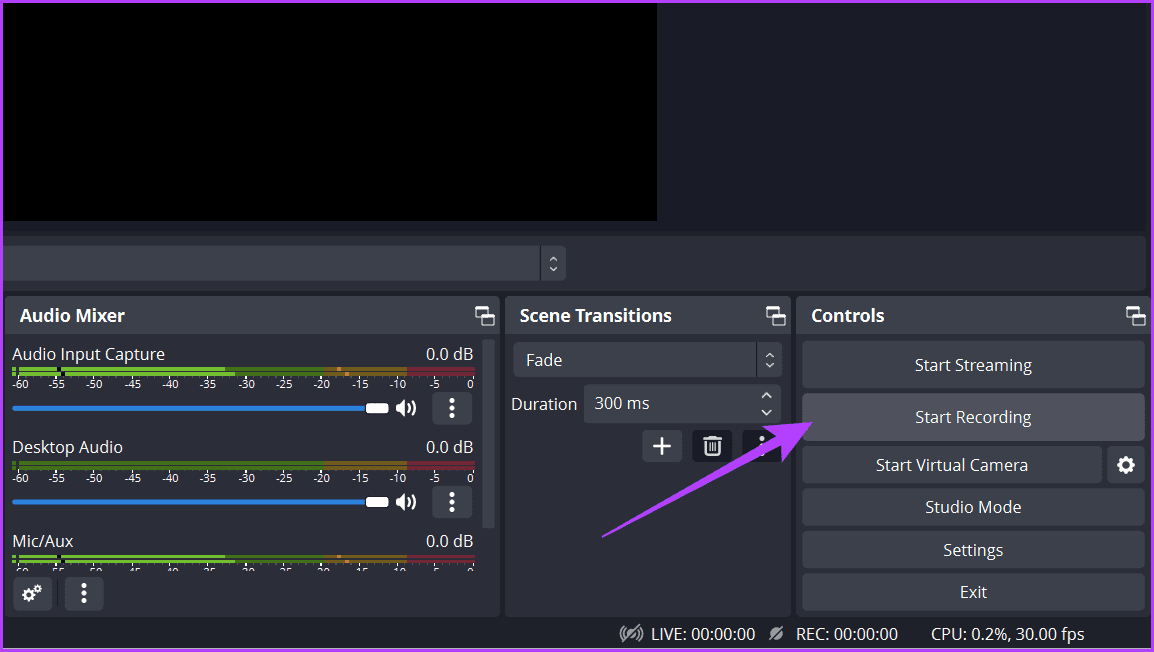Click the REC status indicator icon
Screen dimensions: 1154x652
click(776, 634)
